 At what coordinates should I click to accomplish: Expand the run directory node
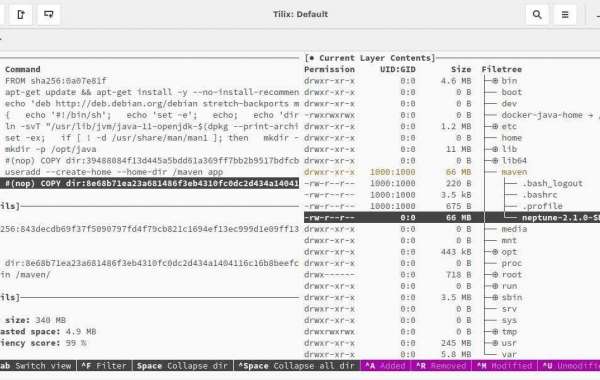pos(495,286)
